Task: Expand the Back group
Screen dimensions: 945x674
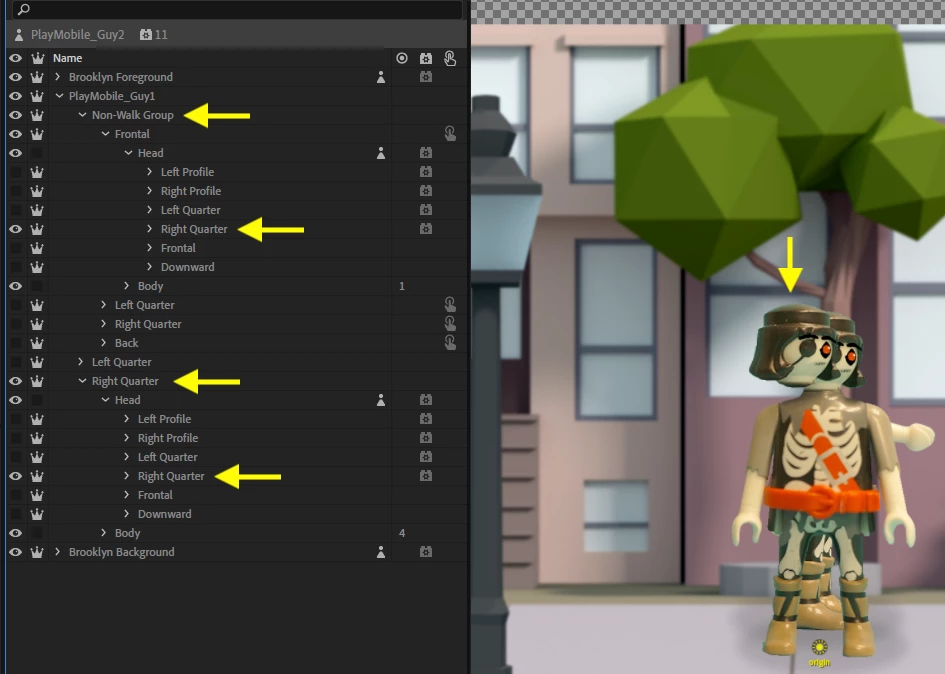Action: tap(104, 343)
